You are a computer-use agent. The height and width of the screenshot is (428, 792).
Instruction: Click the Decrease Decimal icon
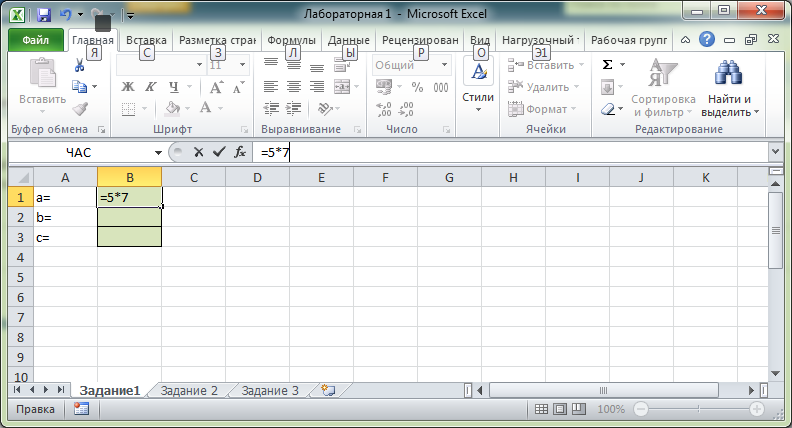point(406,109)
